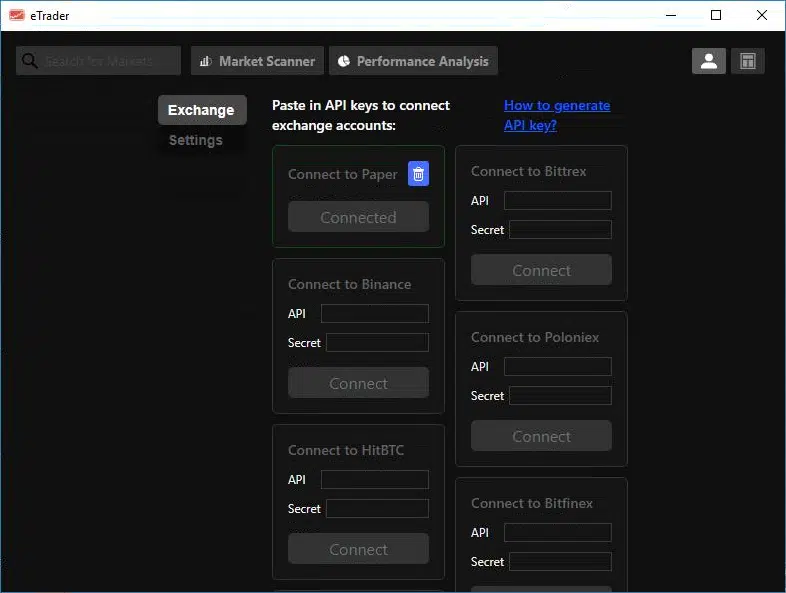
Task: Open the calculator panel icon
Action: [747, 61]
